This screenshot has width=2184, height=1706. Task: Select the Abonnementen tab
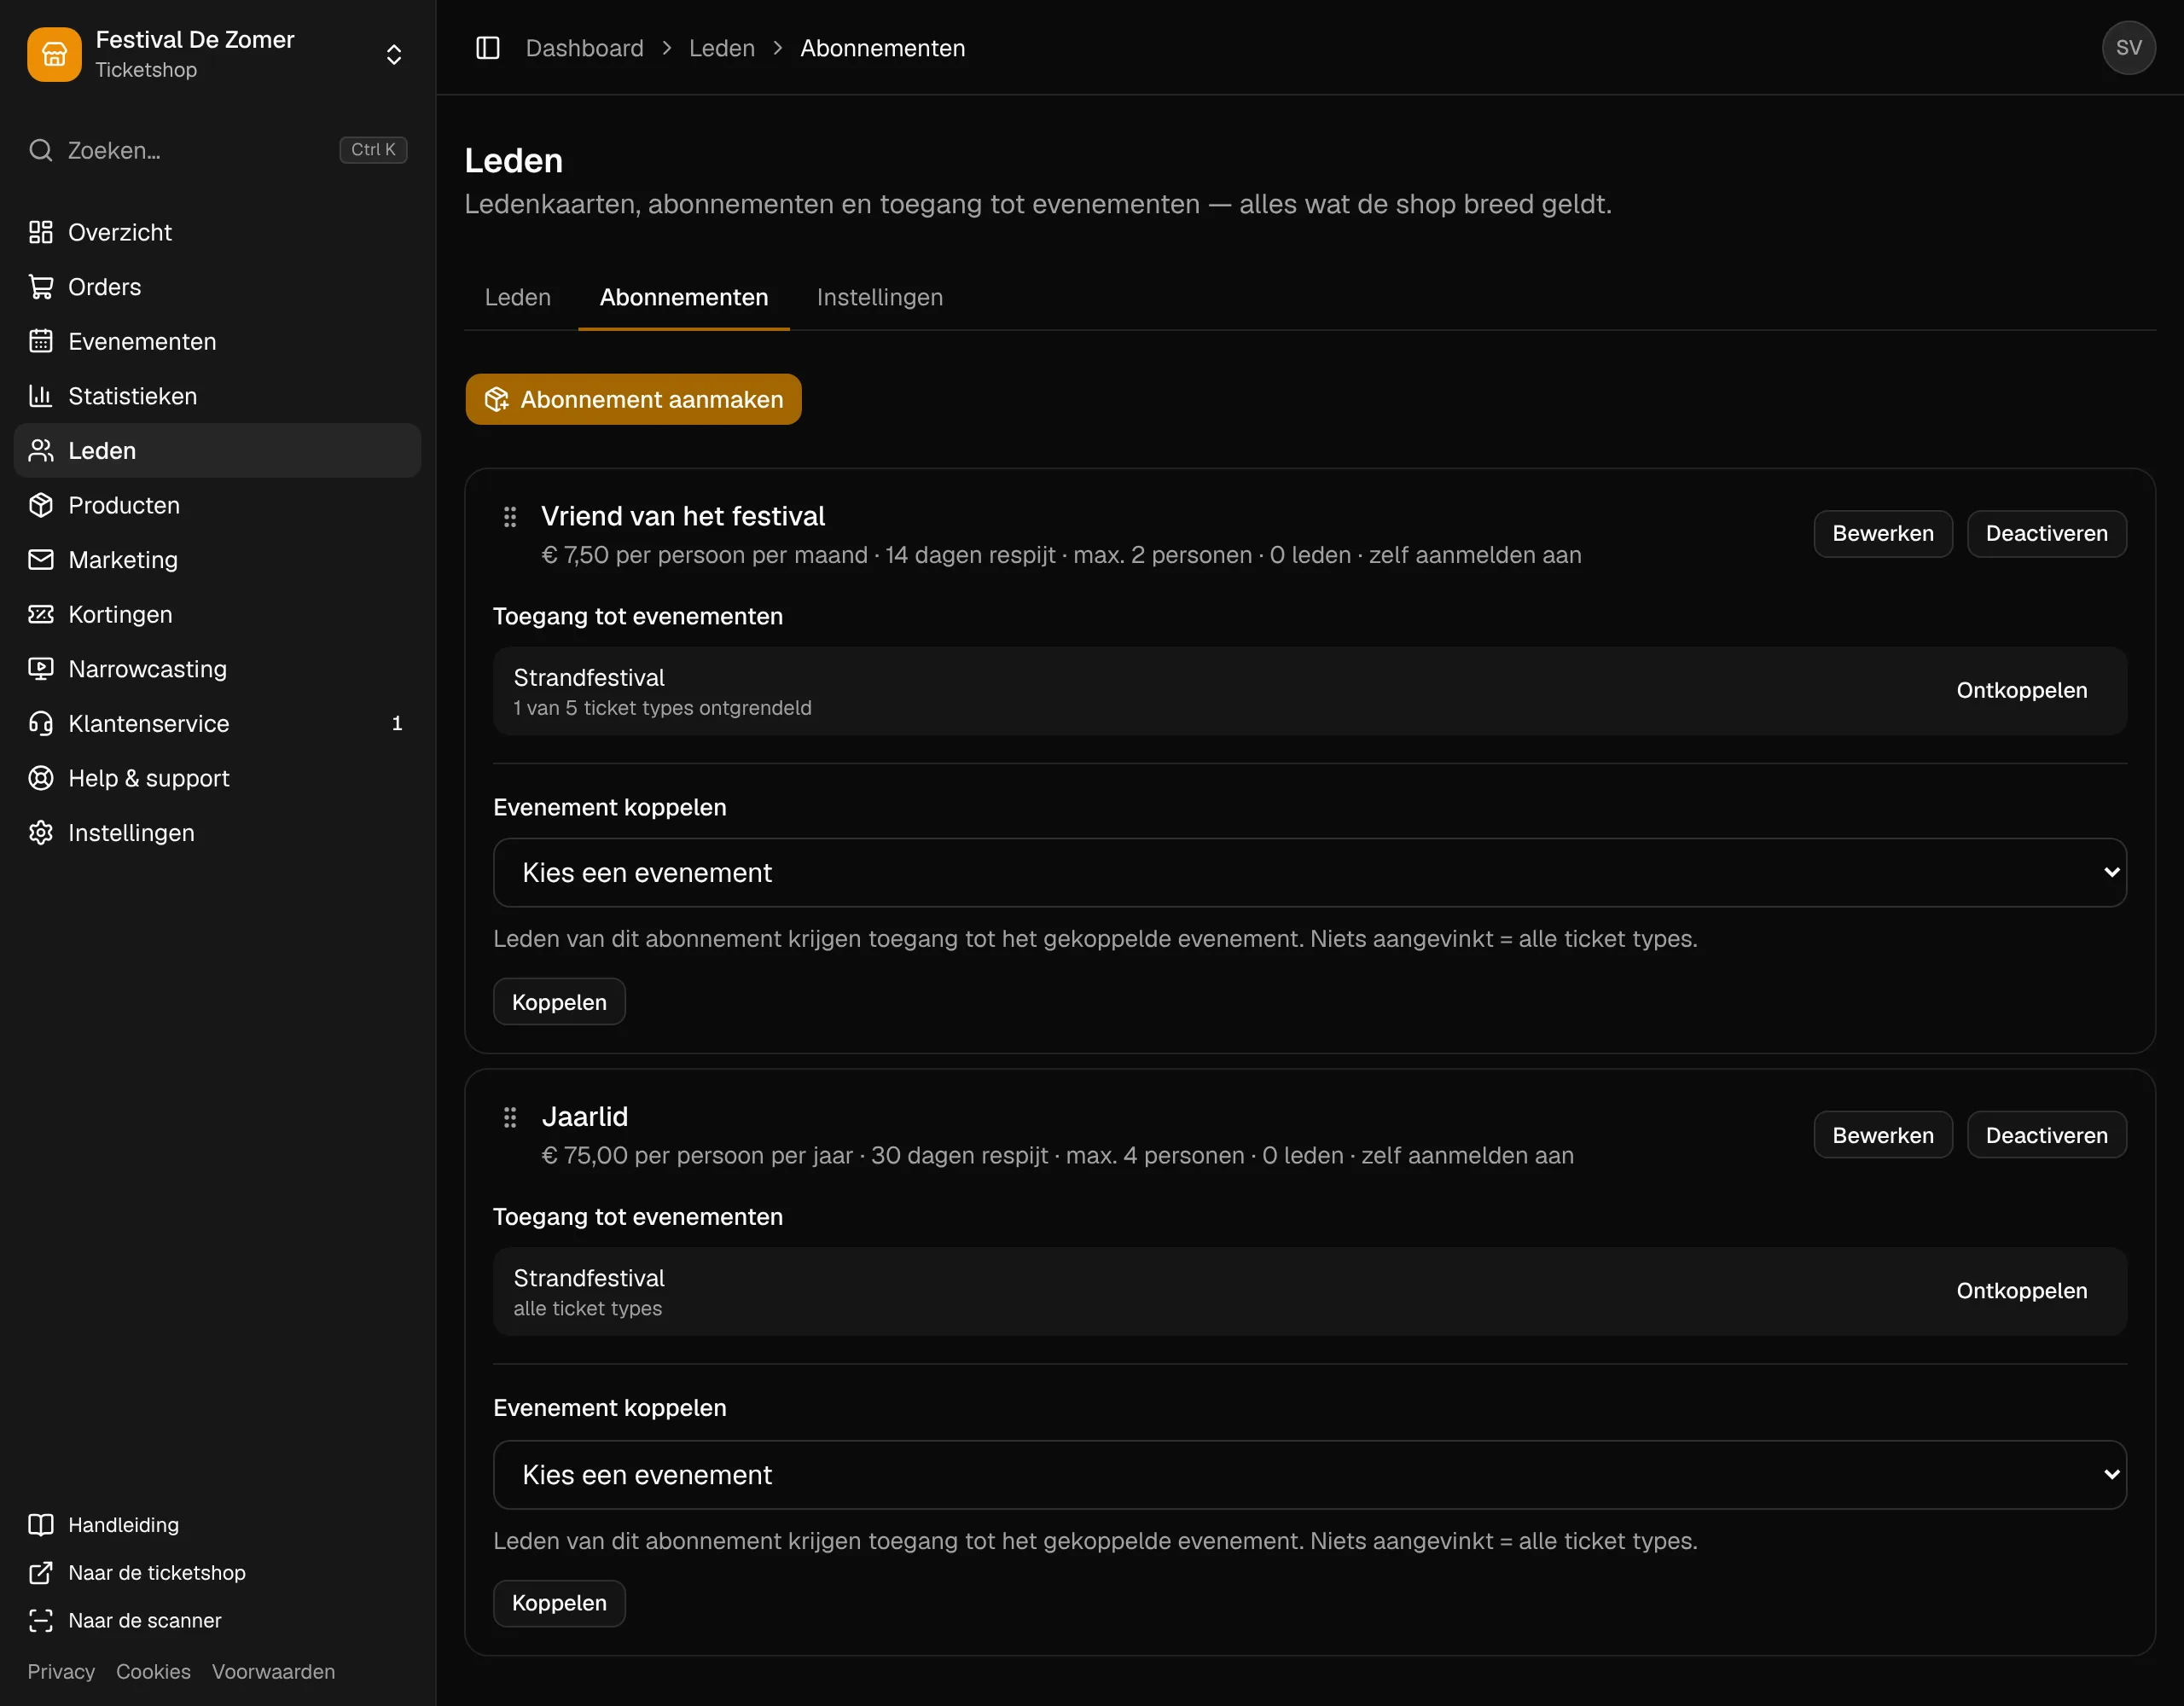(x=684, y=297)
